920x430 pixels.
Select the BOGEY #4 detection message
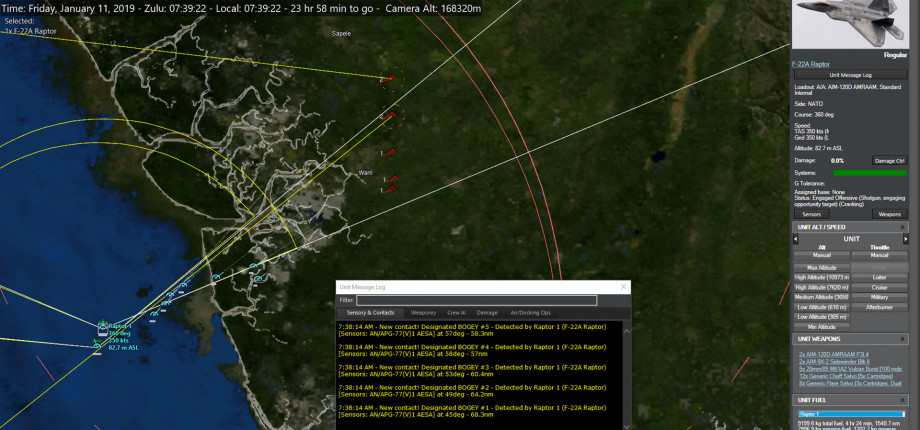tap(472, 350)
